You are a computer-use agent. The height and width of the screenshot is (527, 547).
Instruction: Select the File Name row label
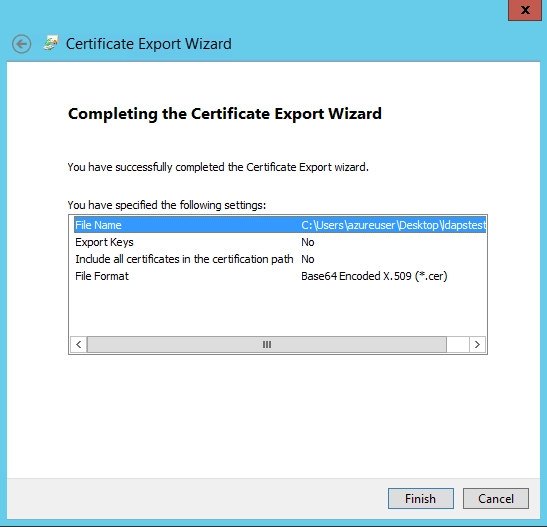point(98,225)
